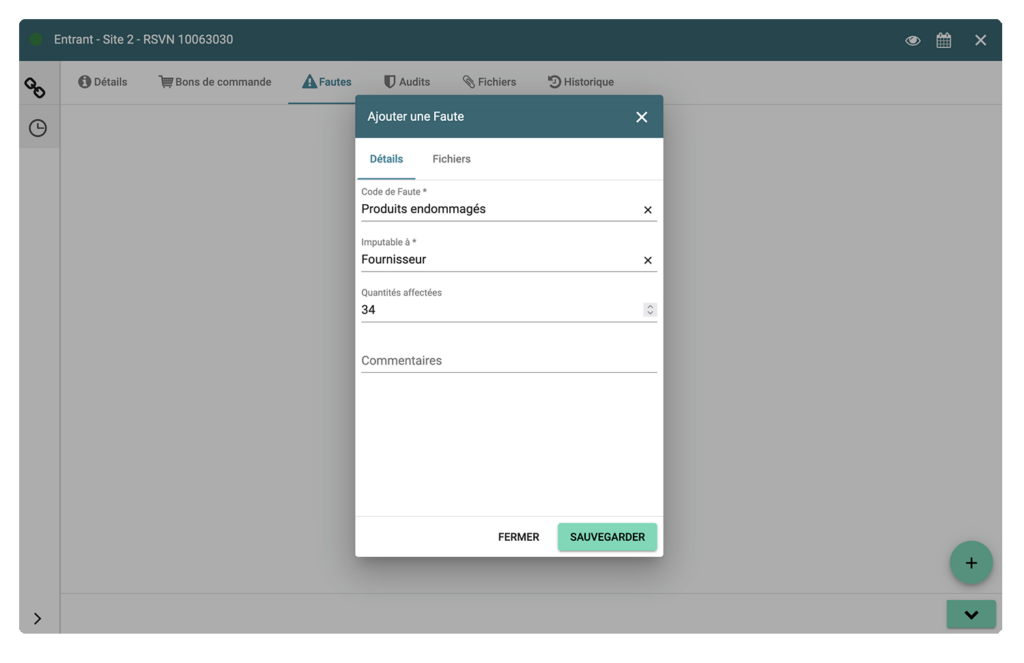Close the Entrant RSVN 10063030 window
This screenshot has width=1024, height=663.
(x=980, y=40)
